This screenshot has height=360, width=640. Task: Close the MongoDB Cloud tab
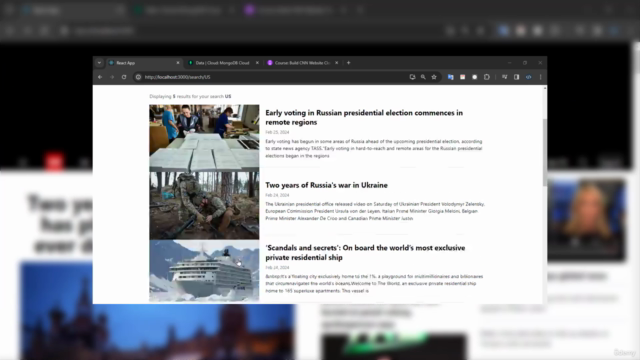pyautogui.click(x=257, y=63)
